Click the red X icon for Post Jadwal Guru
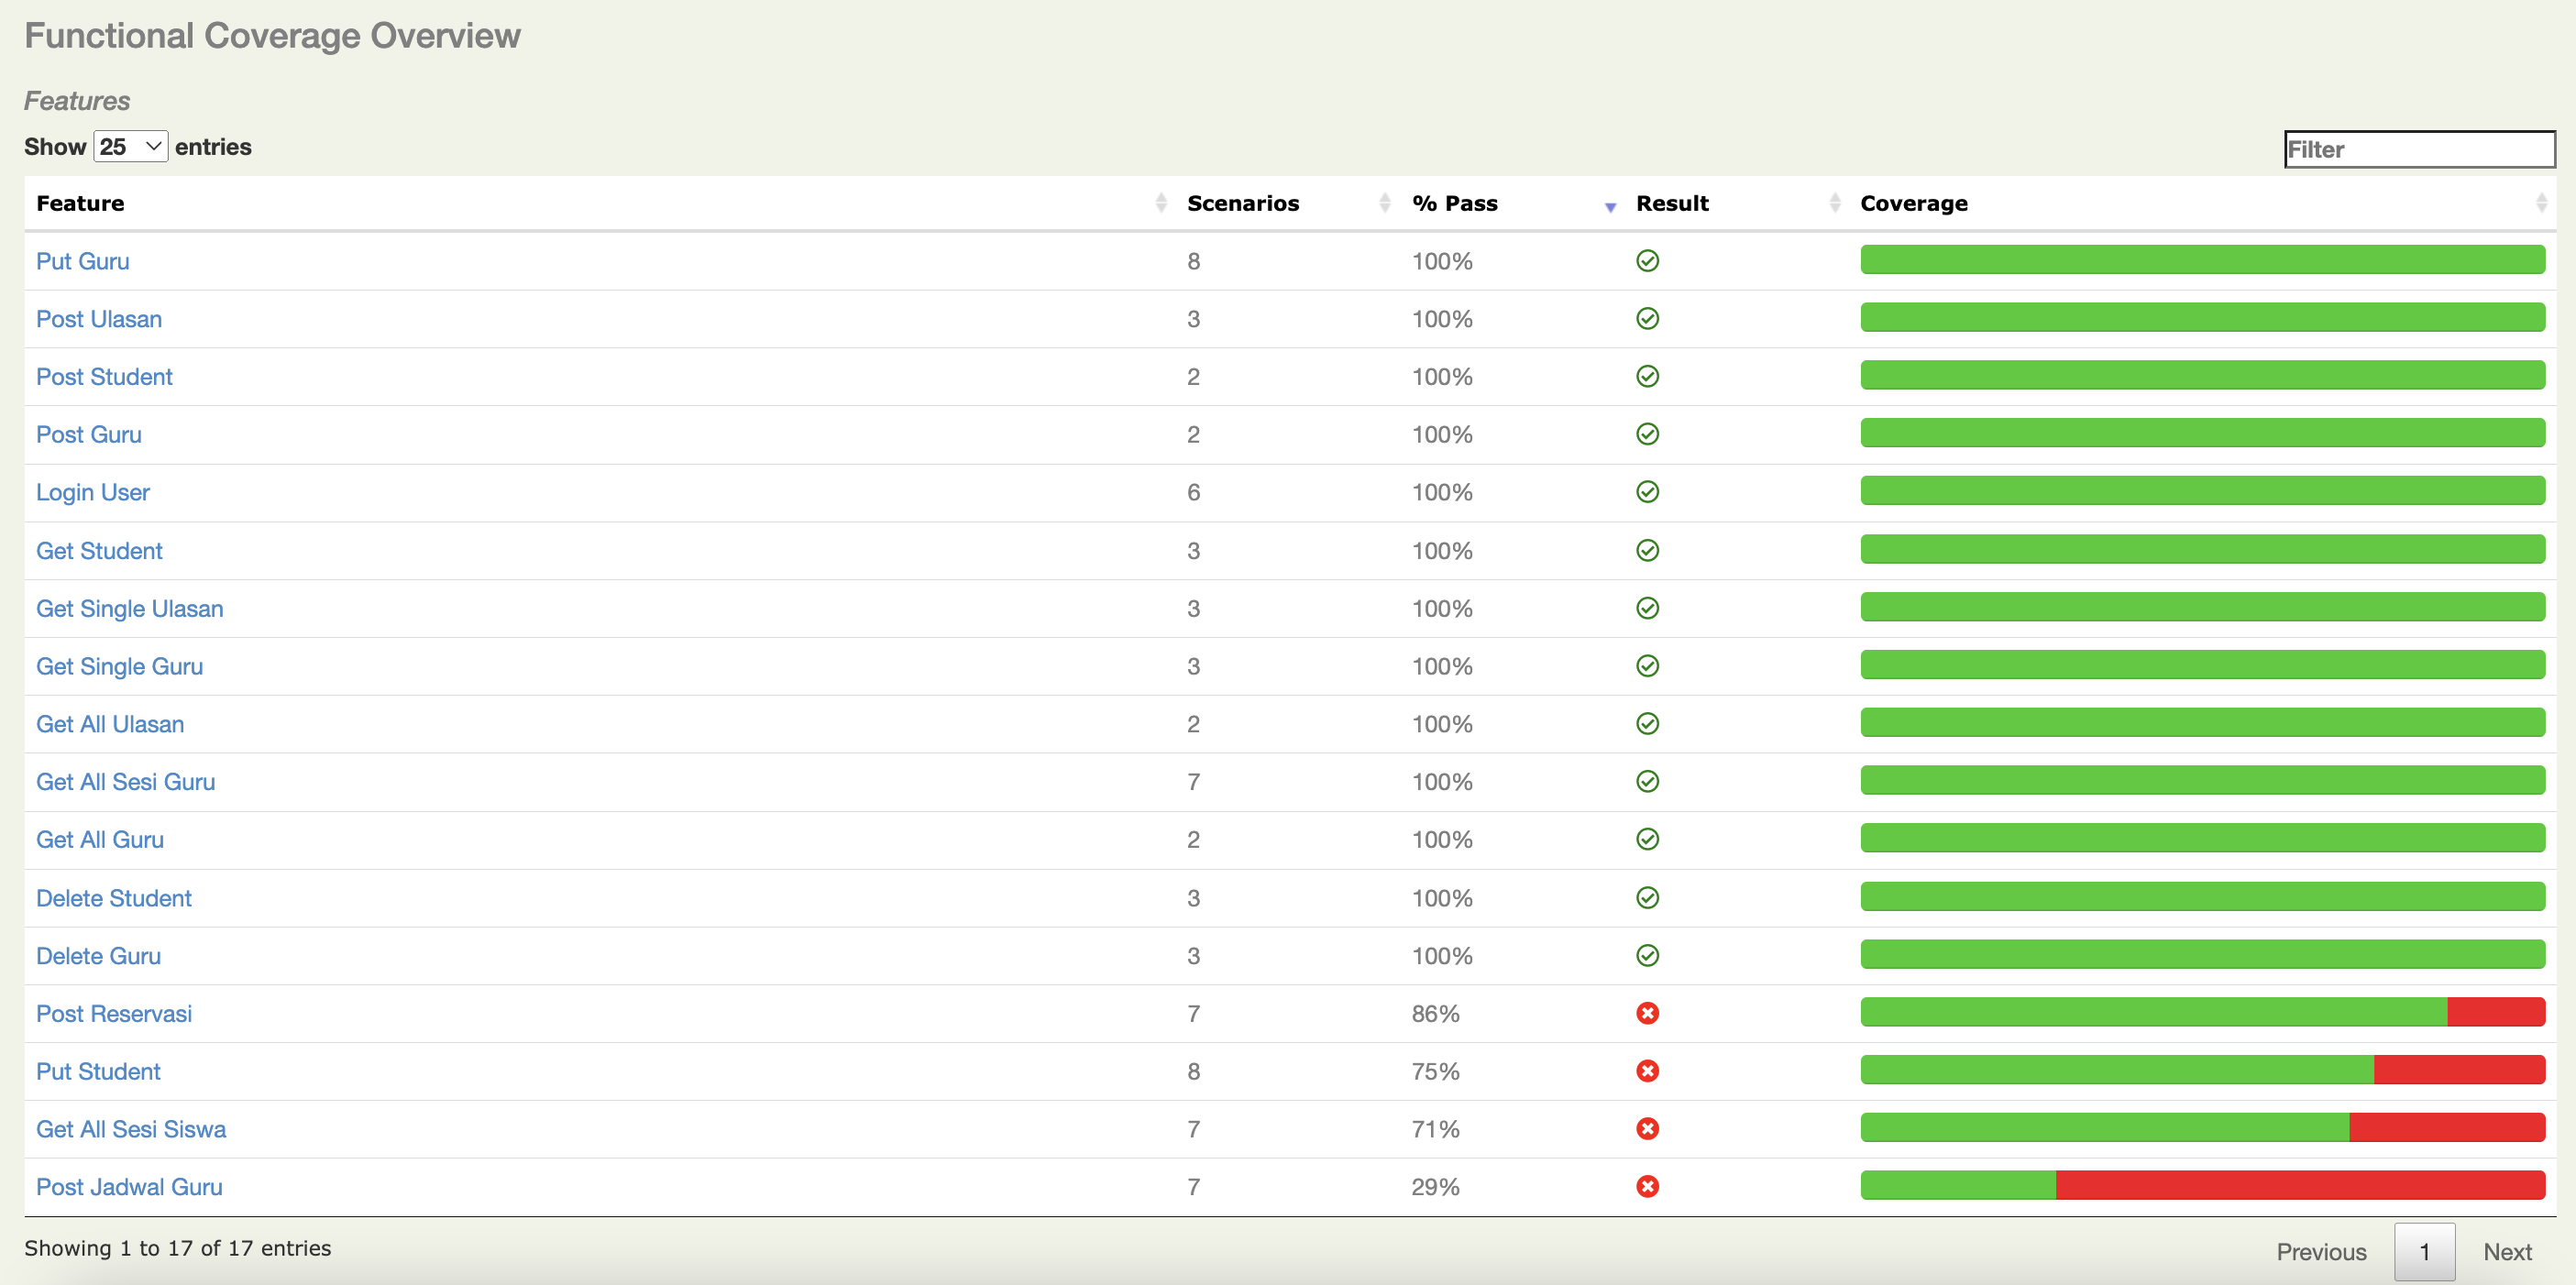Image resolution: width=2576 pixels, height=1285 pixels. pyautogui.click(x=1647, y=1186)
